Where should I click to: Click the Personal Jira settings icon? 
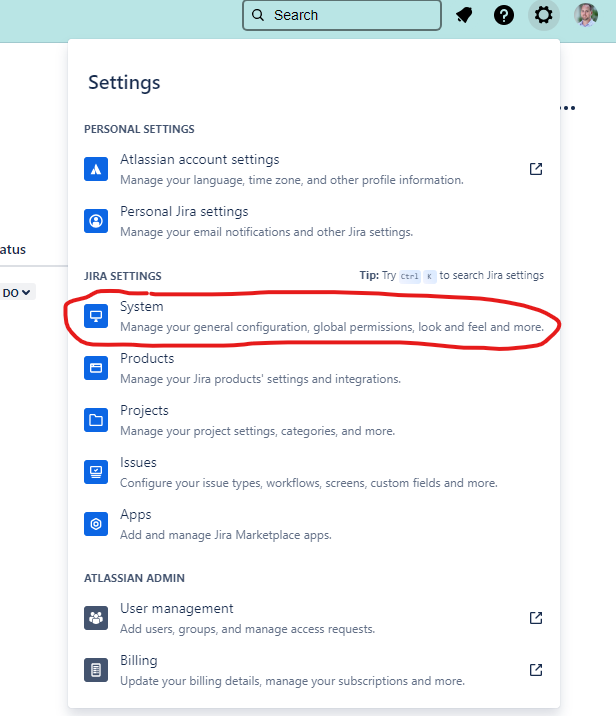pyautogui.click(x=96, y=221)
